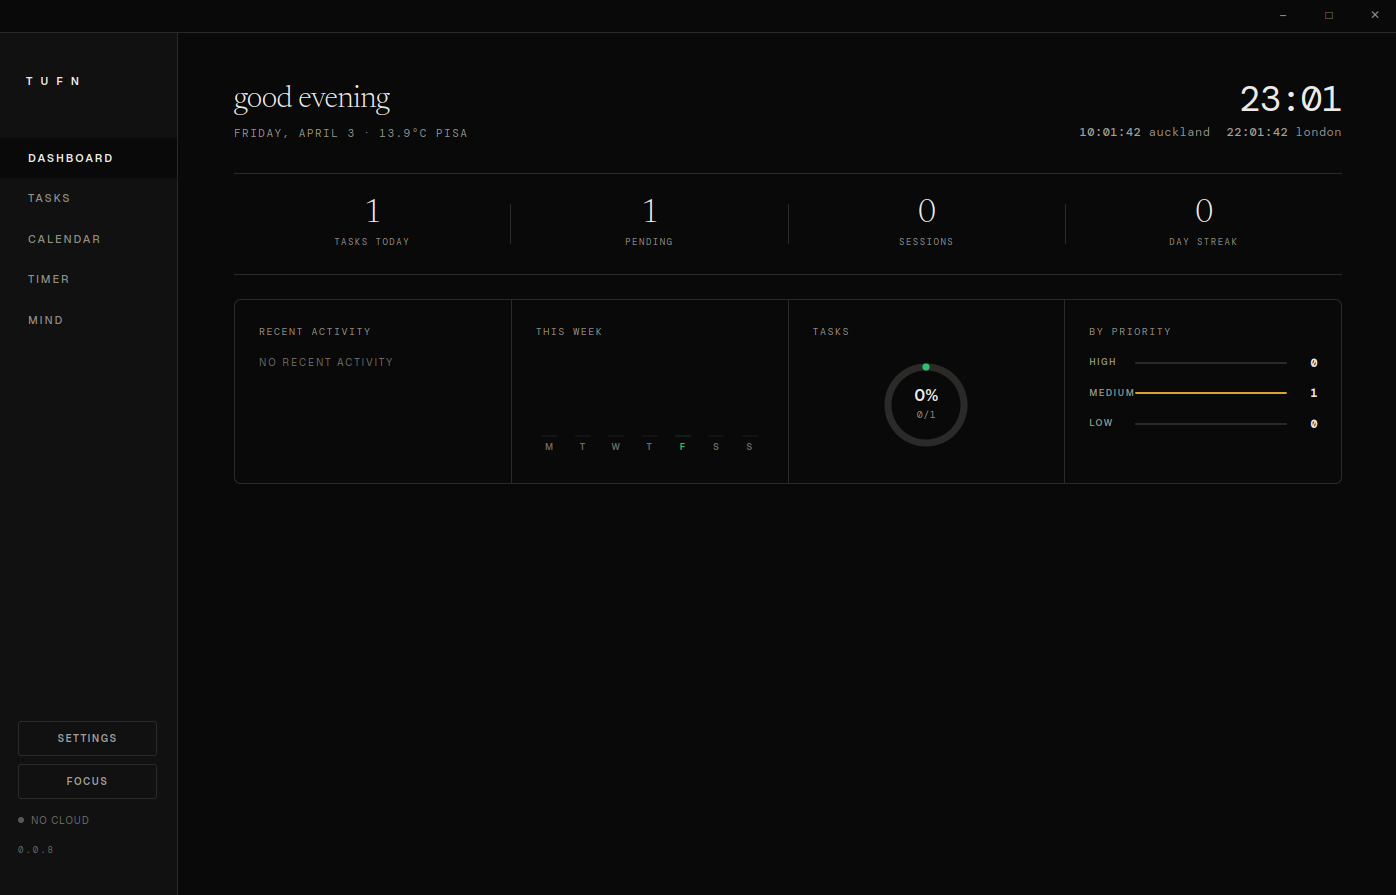
Task: Click the Sessions counter
Action: point(926,222)
